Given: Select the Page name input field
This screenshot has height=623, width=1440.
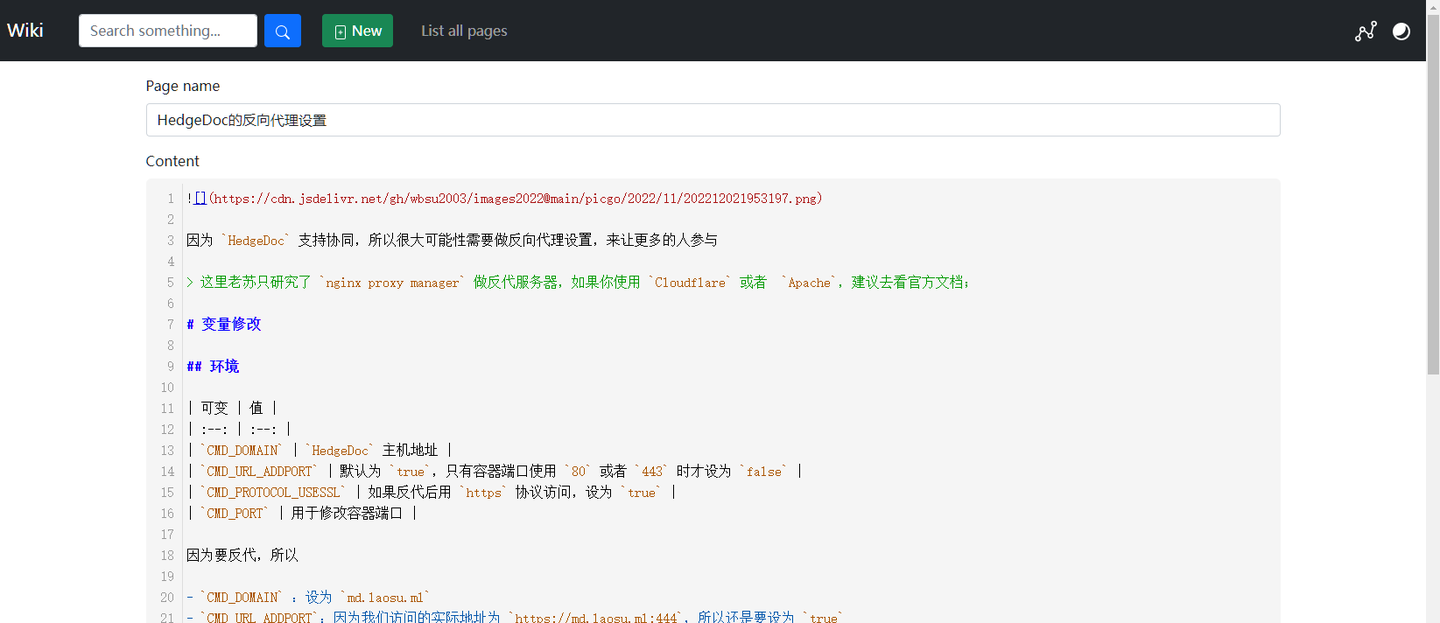Looking at the screenshot, I should [711, 119].
